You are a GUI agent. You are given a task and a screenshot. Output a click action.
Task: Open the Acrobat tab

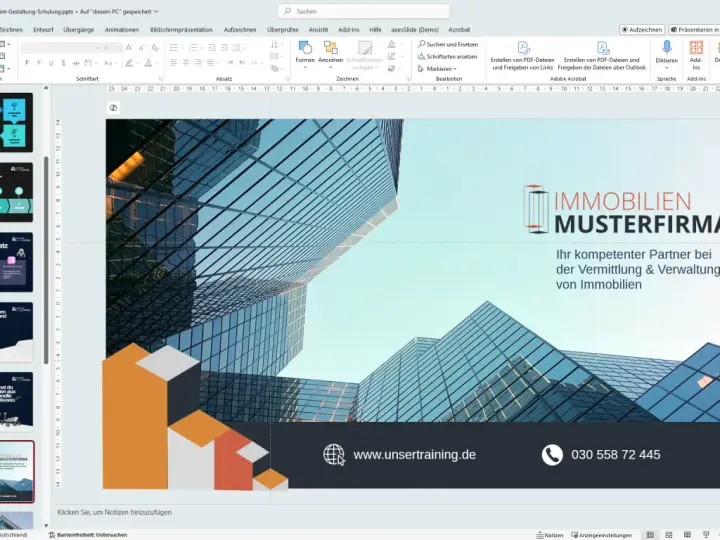(459, 30)
